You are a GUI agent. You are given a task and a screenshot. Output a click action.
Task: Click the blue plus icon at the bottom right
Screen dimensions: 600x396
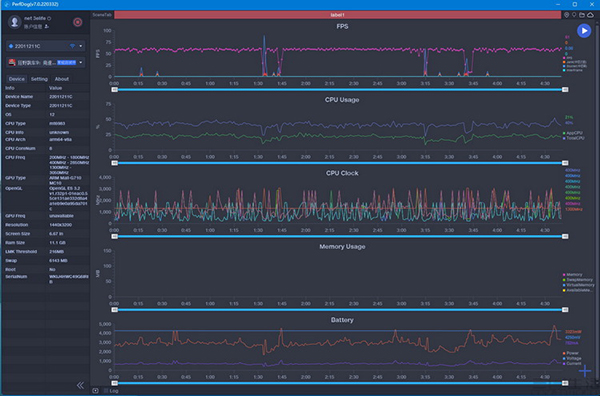(x=585, y=370)
